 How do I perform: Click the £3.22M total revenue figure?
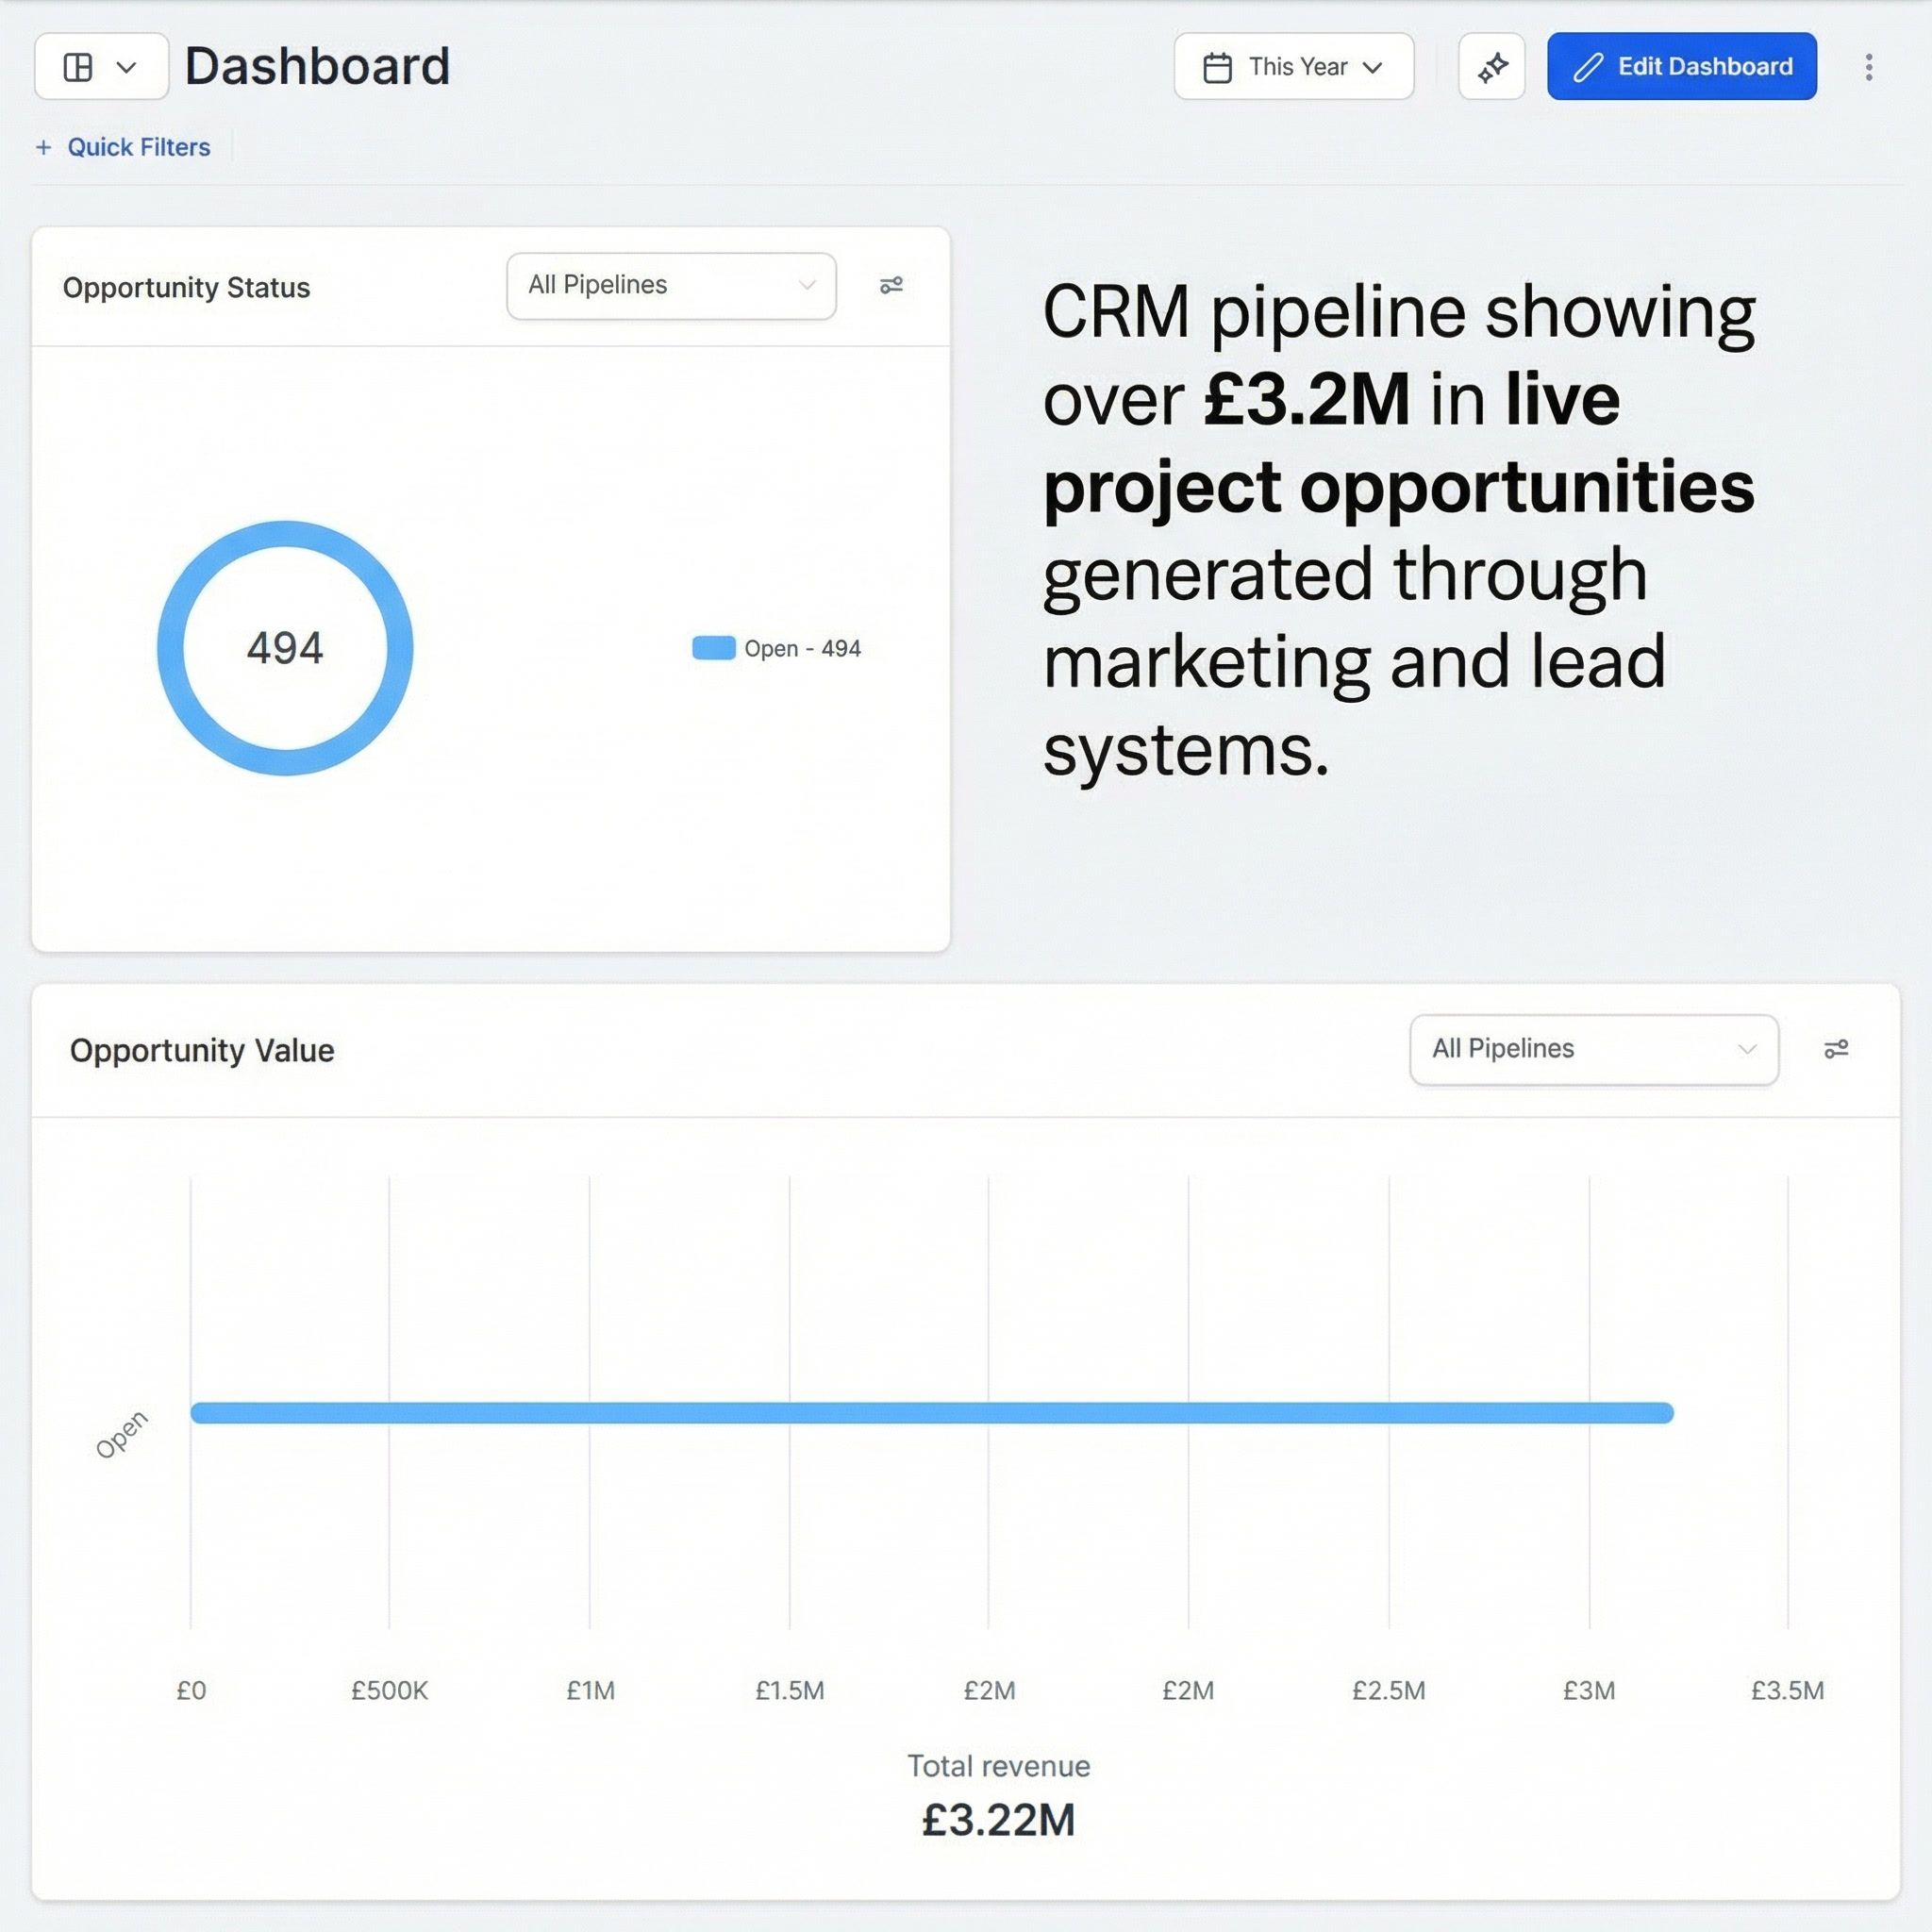[997, 1820]
